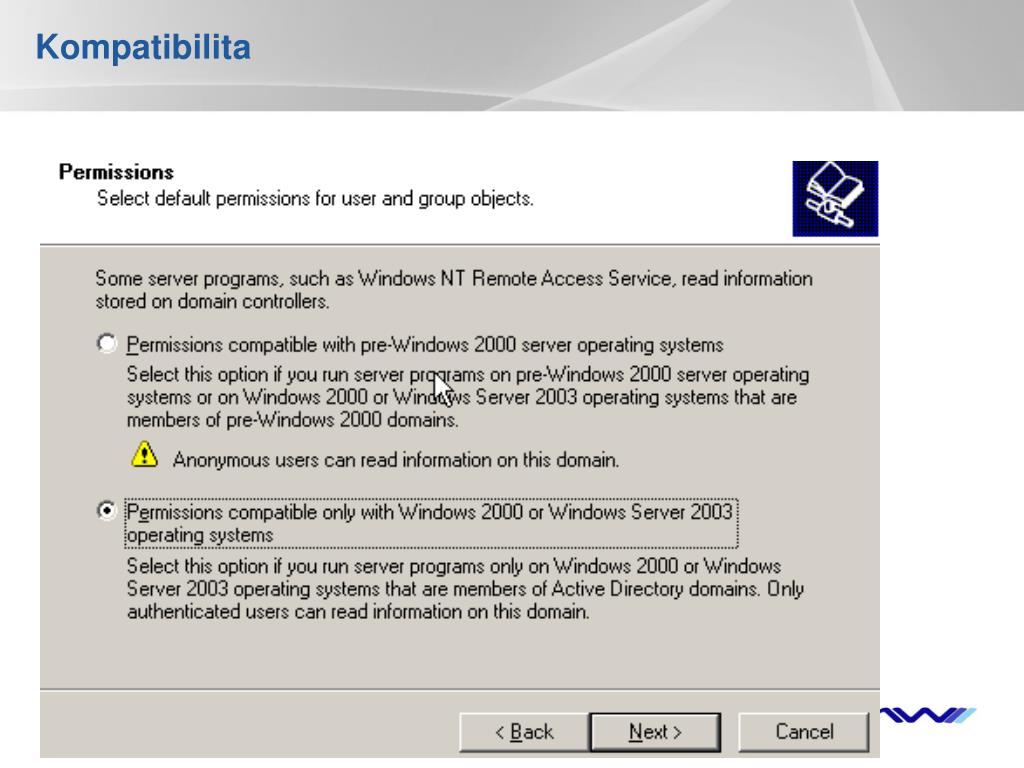Click the blue wave logo beside Cancel
Image resolution: width=1024 pixels, height=768 pixels.
click(928, 715)
